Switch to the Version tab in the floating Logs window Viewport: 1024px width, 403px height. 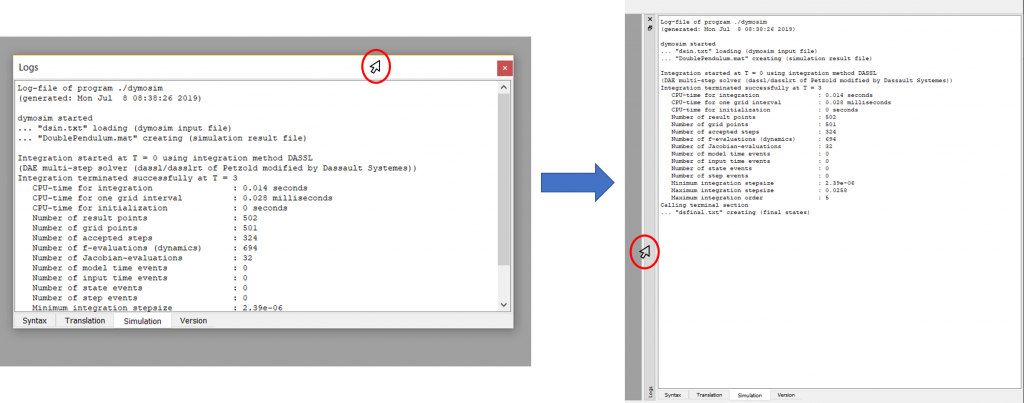193,321
